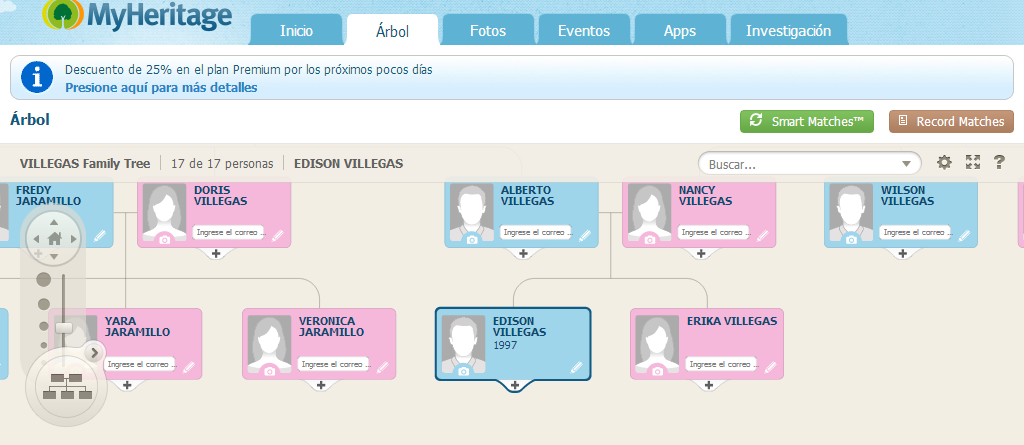Open the Buscar search dropdown arrow

tap(907, 163)
